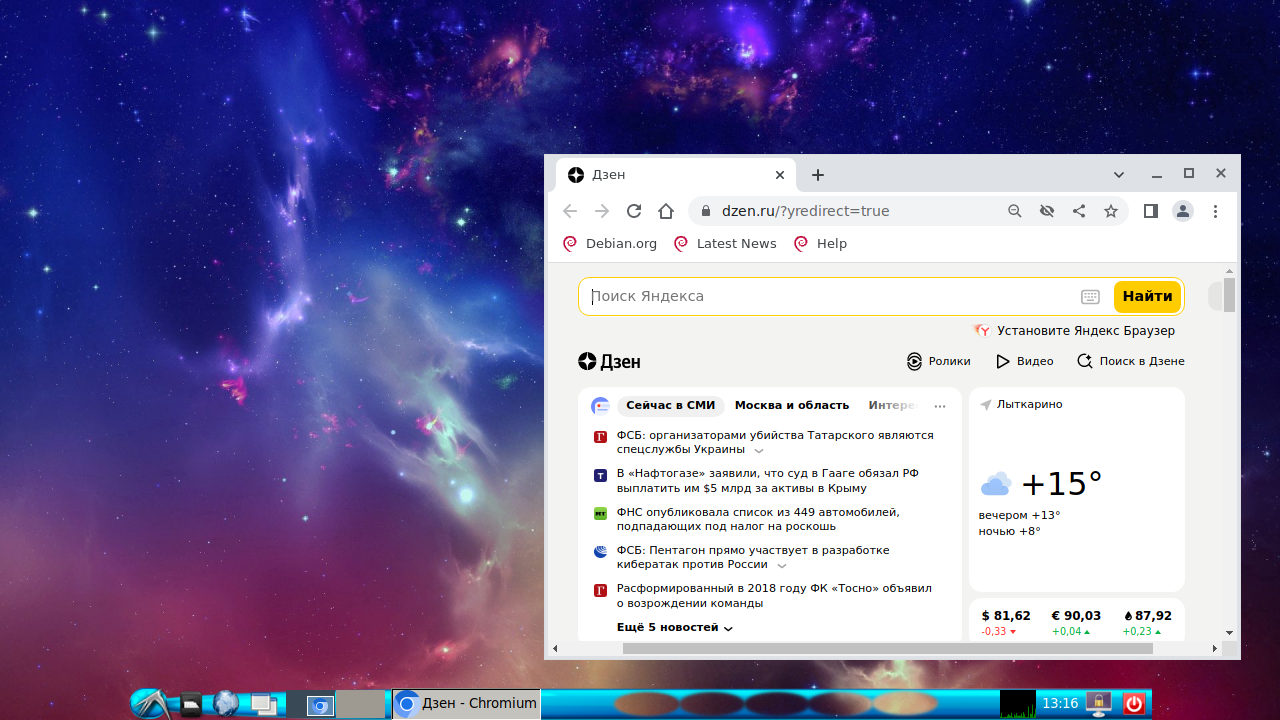Open Chromium three-dot menu

1216,211
